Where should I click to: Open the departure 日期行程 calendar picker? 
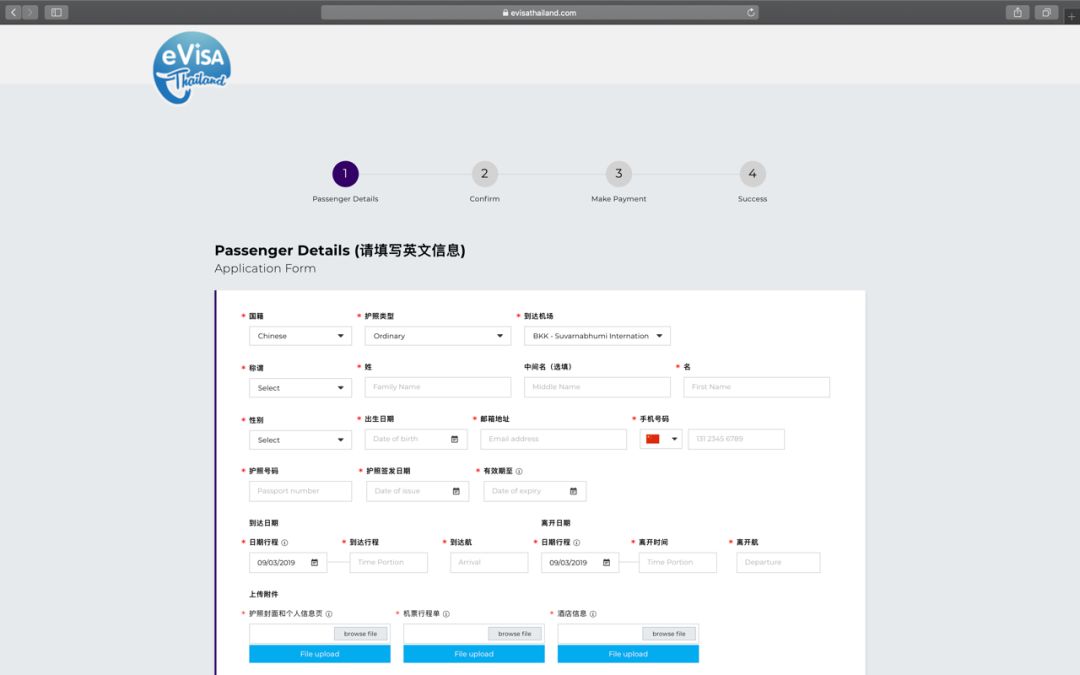[x=608, y=562]
